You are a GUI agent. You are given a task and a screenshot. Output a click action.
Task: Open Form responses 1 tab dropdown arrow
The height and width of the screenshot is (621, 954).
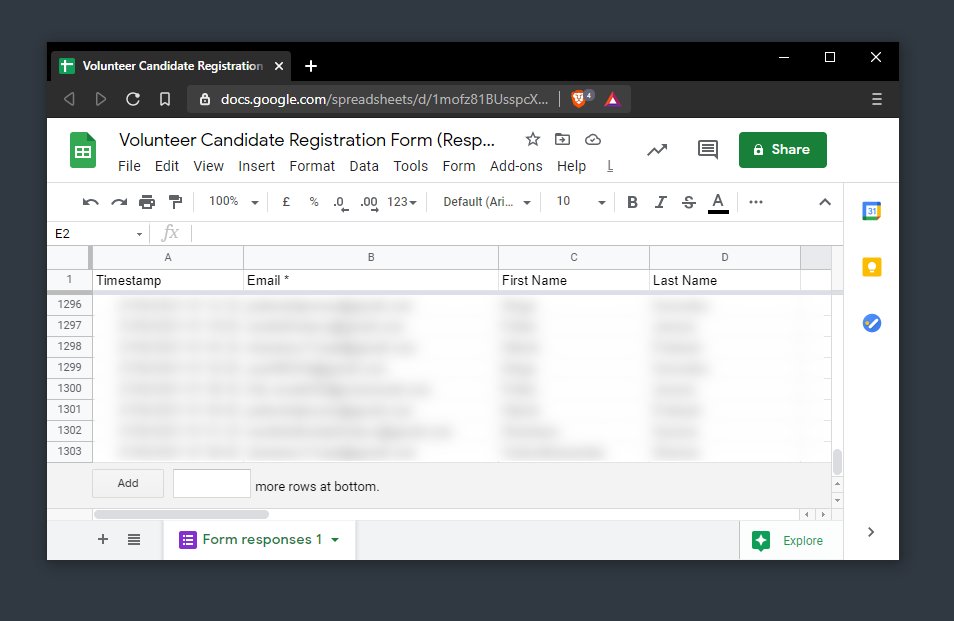point(335,539)
